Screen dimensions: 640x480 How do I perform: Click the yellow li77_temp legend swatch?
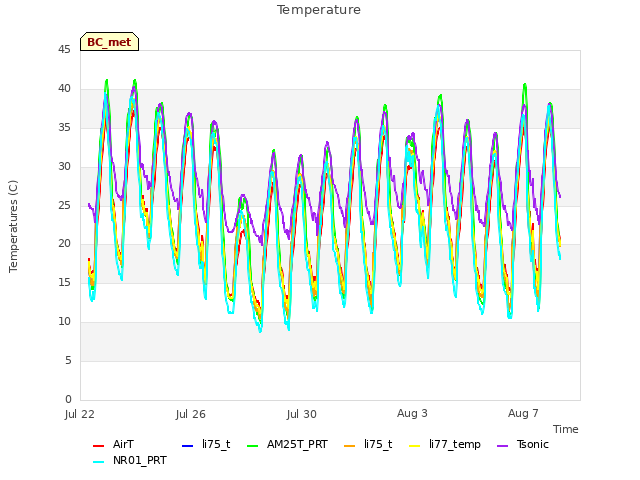tap(414, 445)
